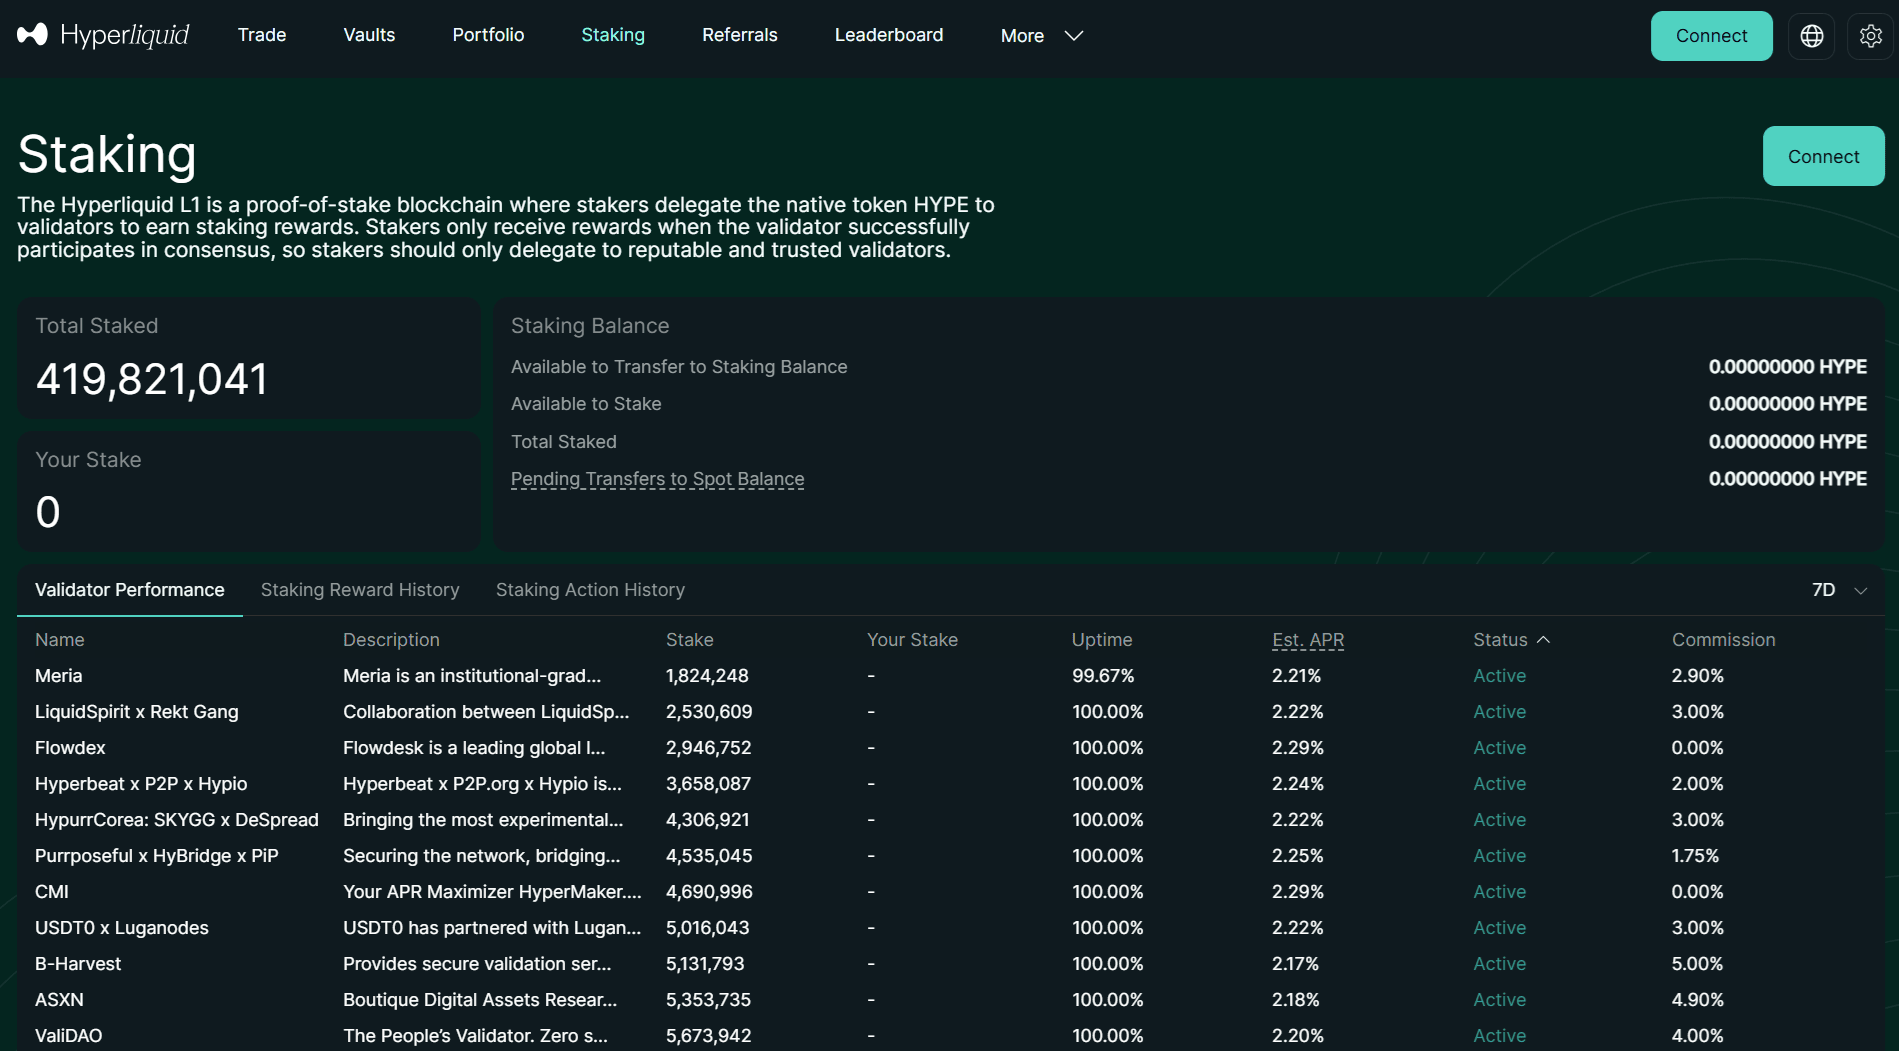This screenshot has height=1051, width=1899.
Task: Click the Status sort arrow
Action: [1542, 639]
